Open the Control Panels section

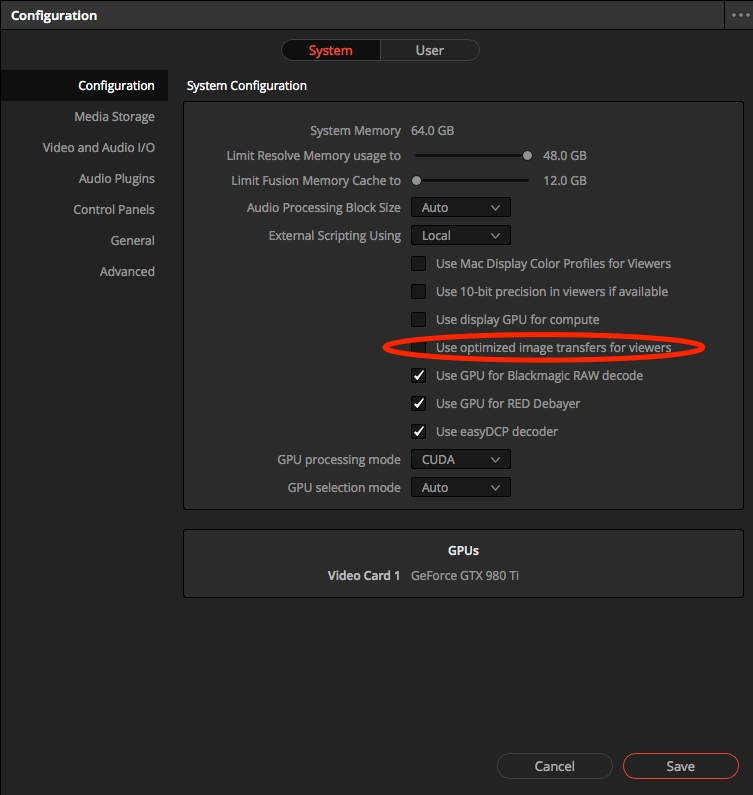pyautogui.click(x=114, y=209)
